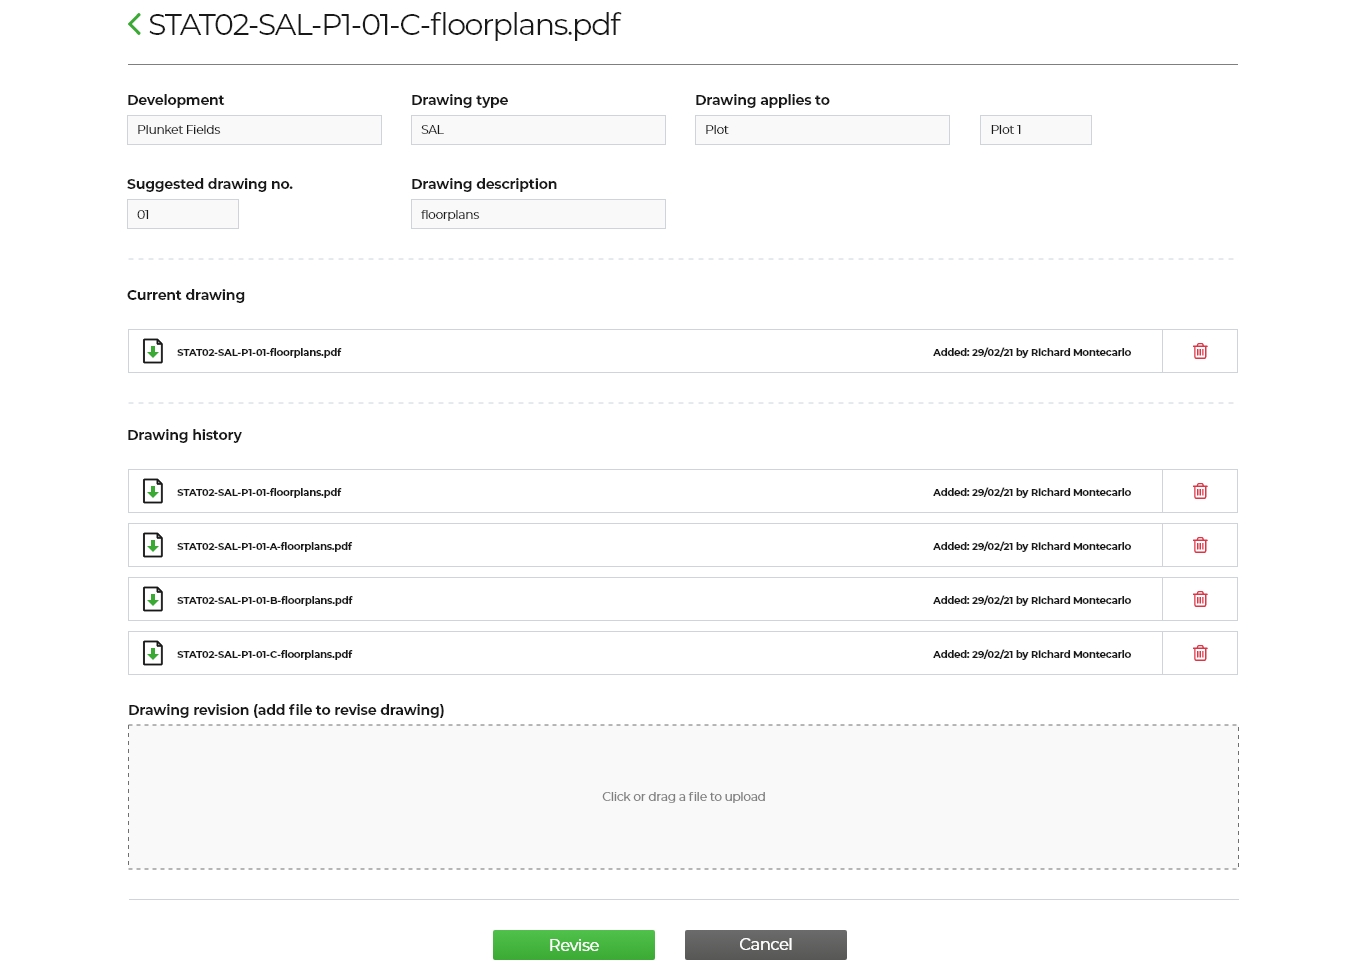Click the Drawing description floorplans field
Image resolution: width=1366 pixels, height=972 pixels.
click(x=538, y=214)
